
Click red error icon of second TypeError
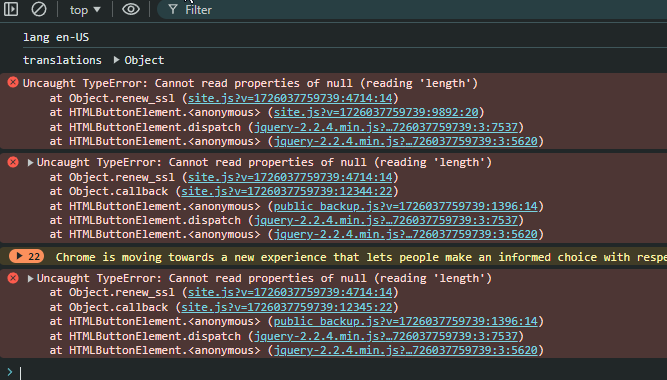(x=13, y=162)
